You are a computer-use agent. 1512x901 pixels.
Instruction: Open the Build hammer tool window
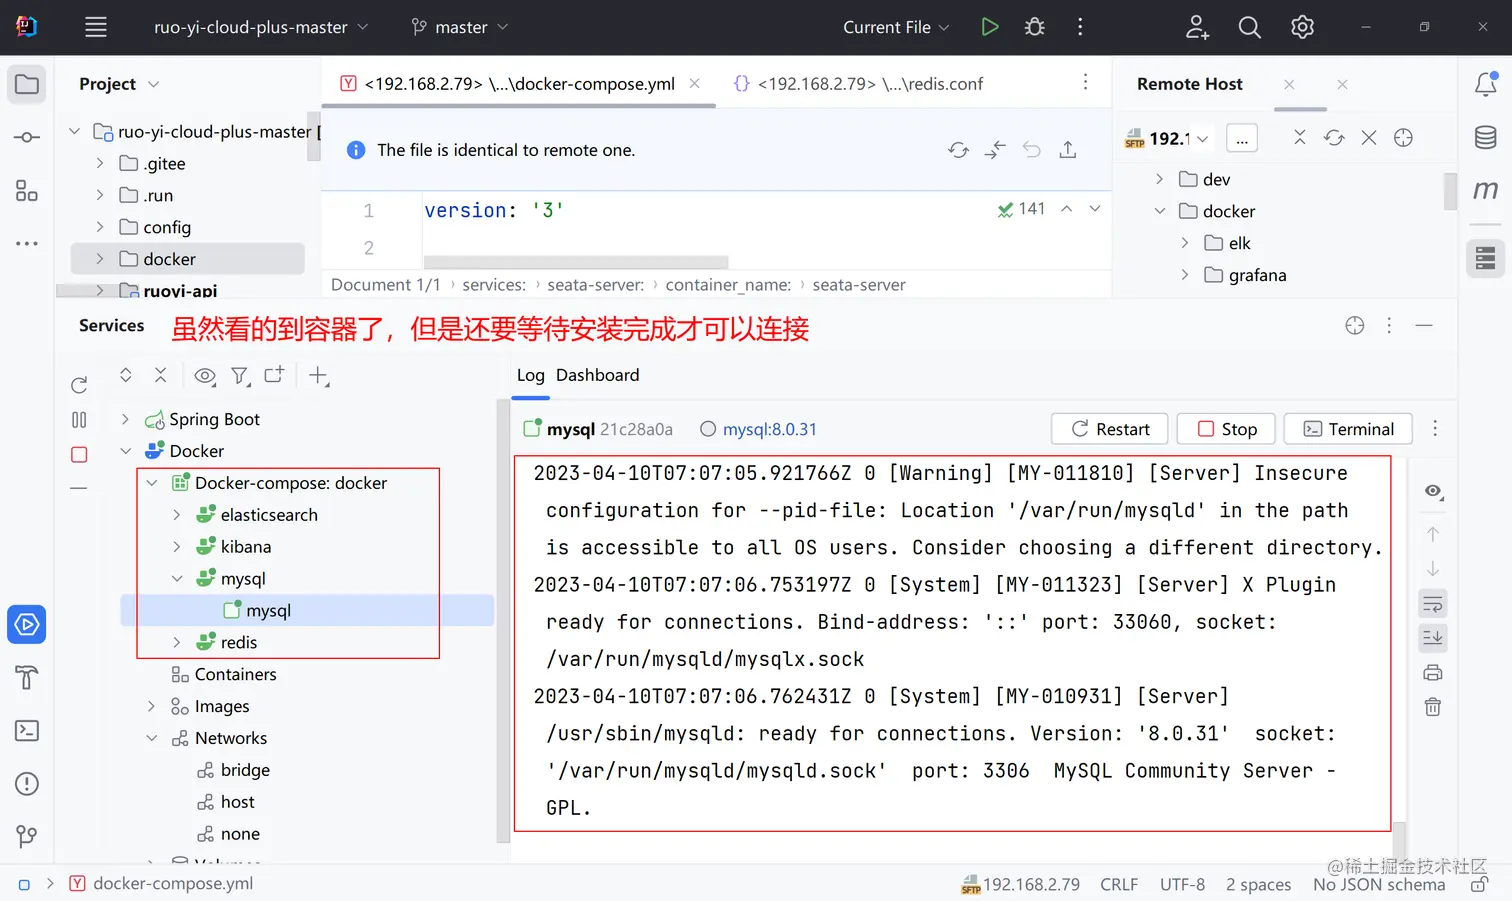[x=27, y=678]
